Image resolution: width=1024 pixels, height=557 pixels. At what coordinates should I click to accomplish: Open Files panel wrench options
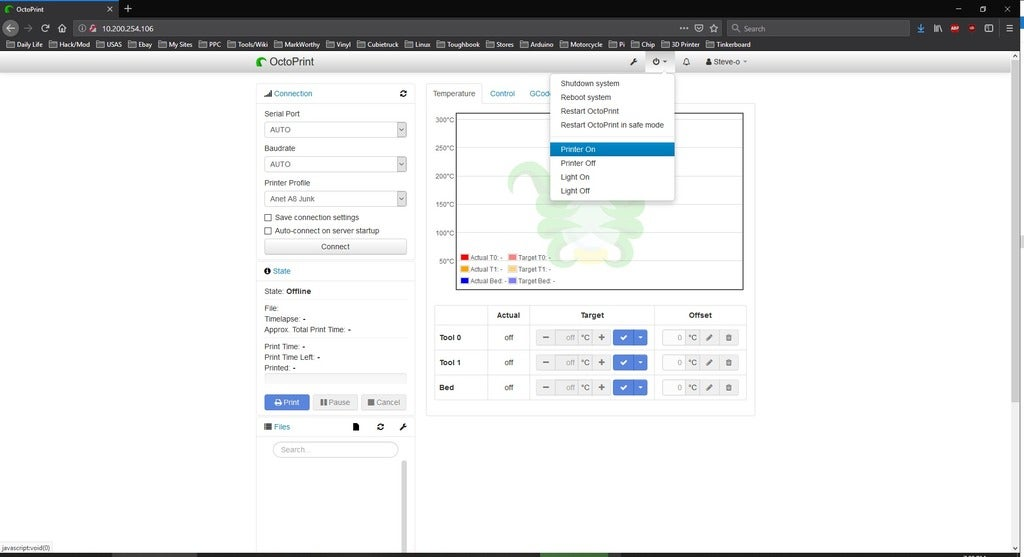pyautogui.click(x=403, y=427)
